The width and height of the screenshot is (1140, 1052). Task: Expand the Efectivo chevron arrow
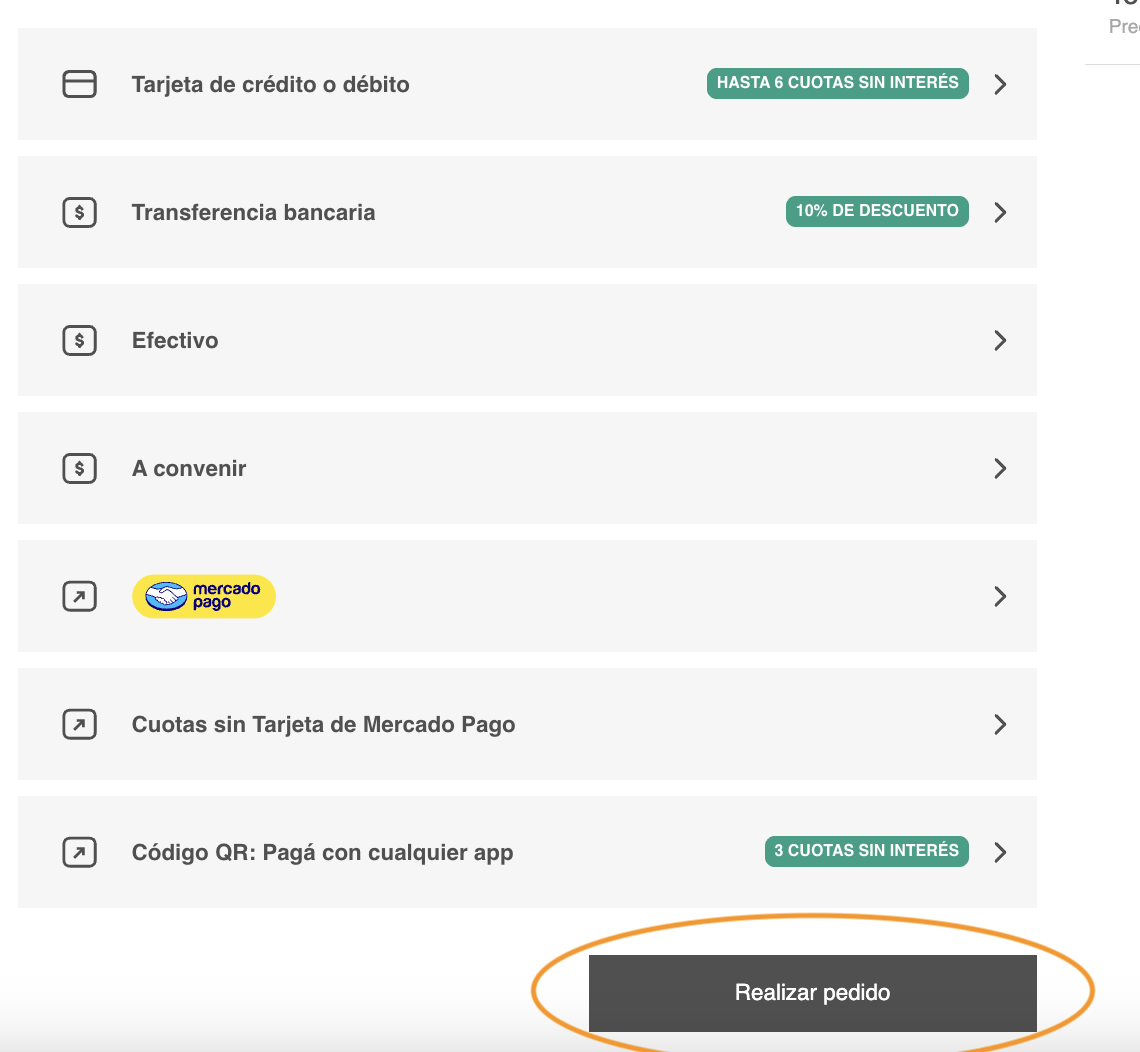tap(1000, 341)
